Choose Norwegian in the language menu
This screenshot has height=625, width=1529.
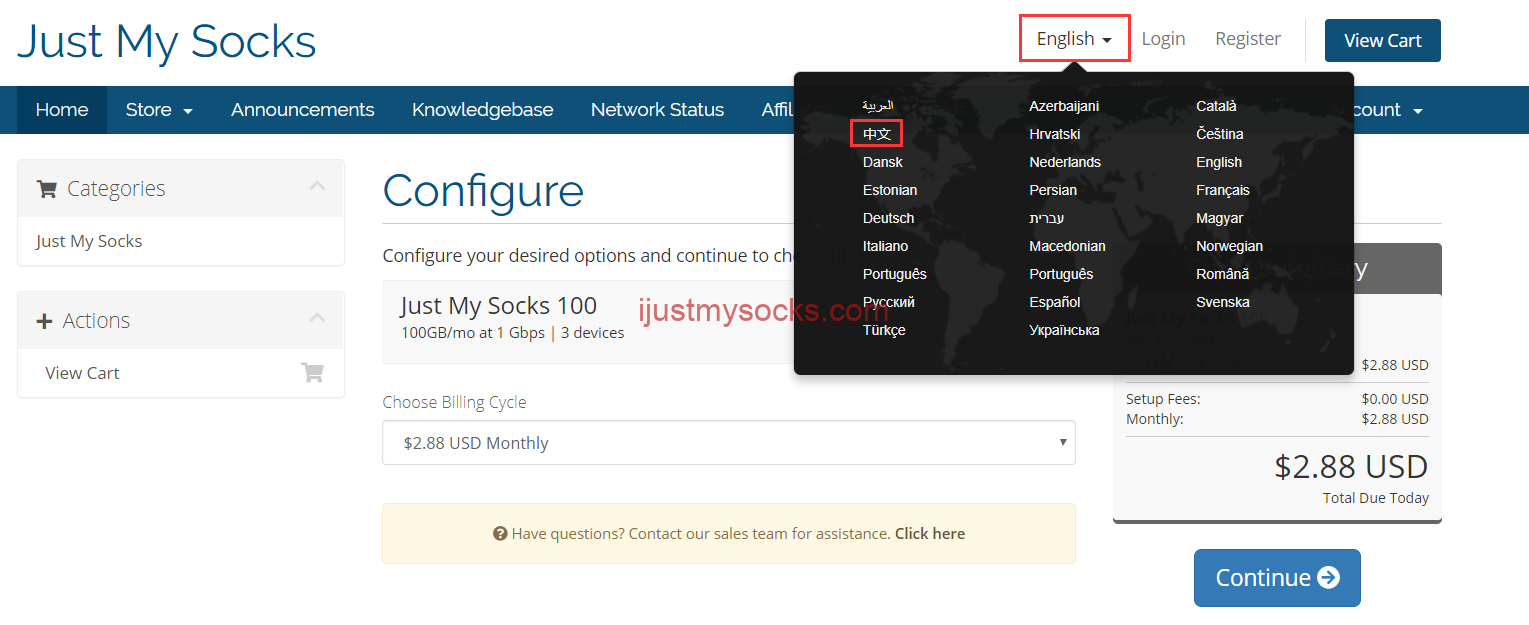pos(1229,246)
